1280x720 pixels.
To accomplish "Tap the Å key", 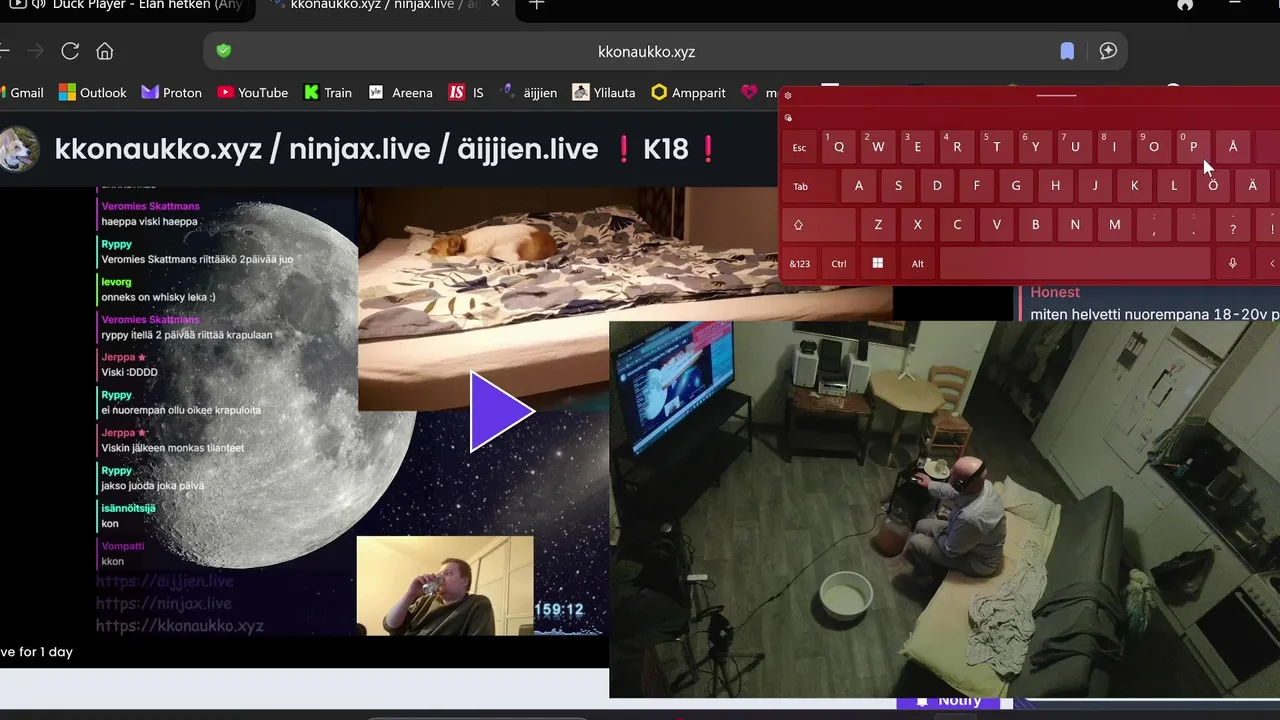I will click(1233, 147).
